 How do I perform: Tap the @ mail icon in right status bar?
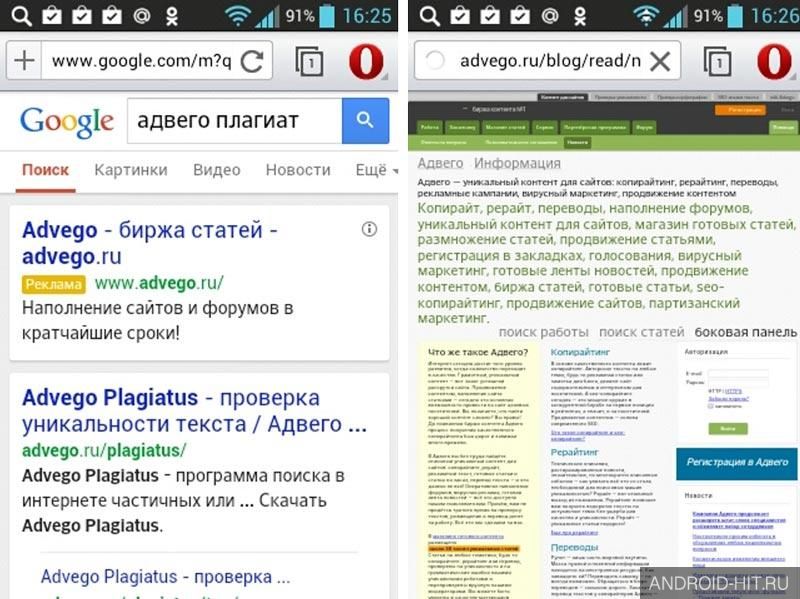(550, 16)
